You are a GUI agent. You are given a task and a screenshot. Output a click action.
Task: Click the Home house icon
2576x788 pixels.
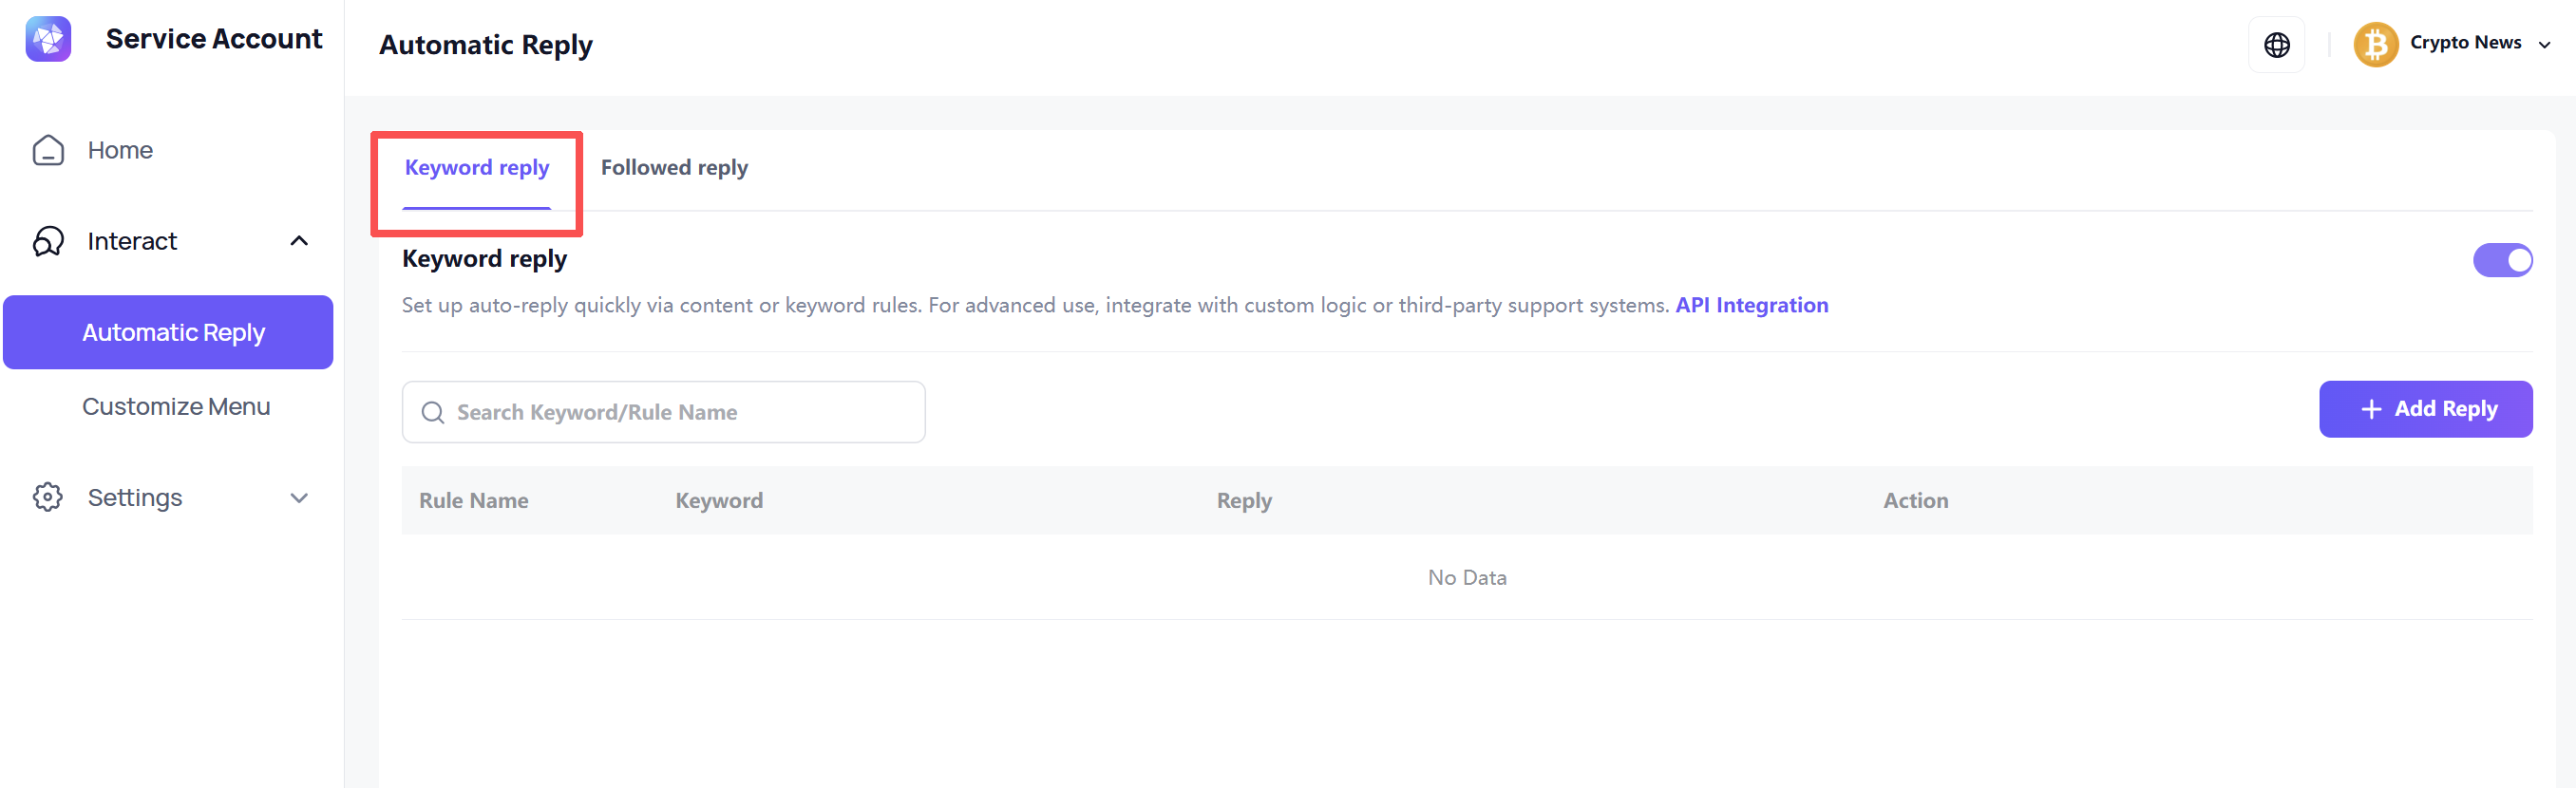[48, 150]
